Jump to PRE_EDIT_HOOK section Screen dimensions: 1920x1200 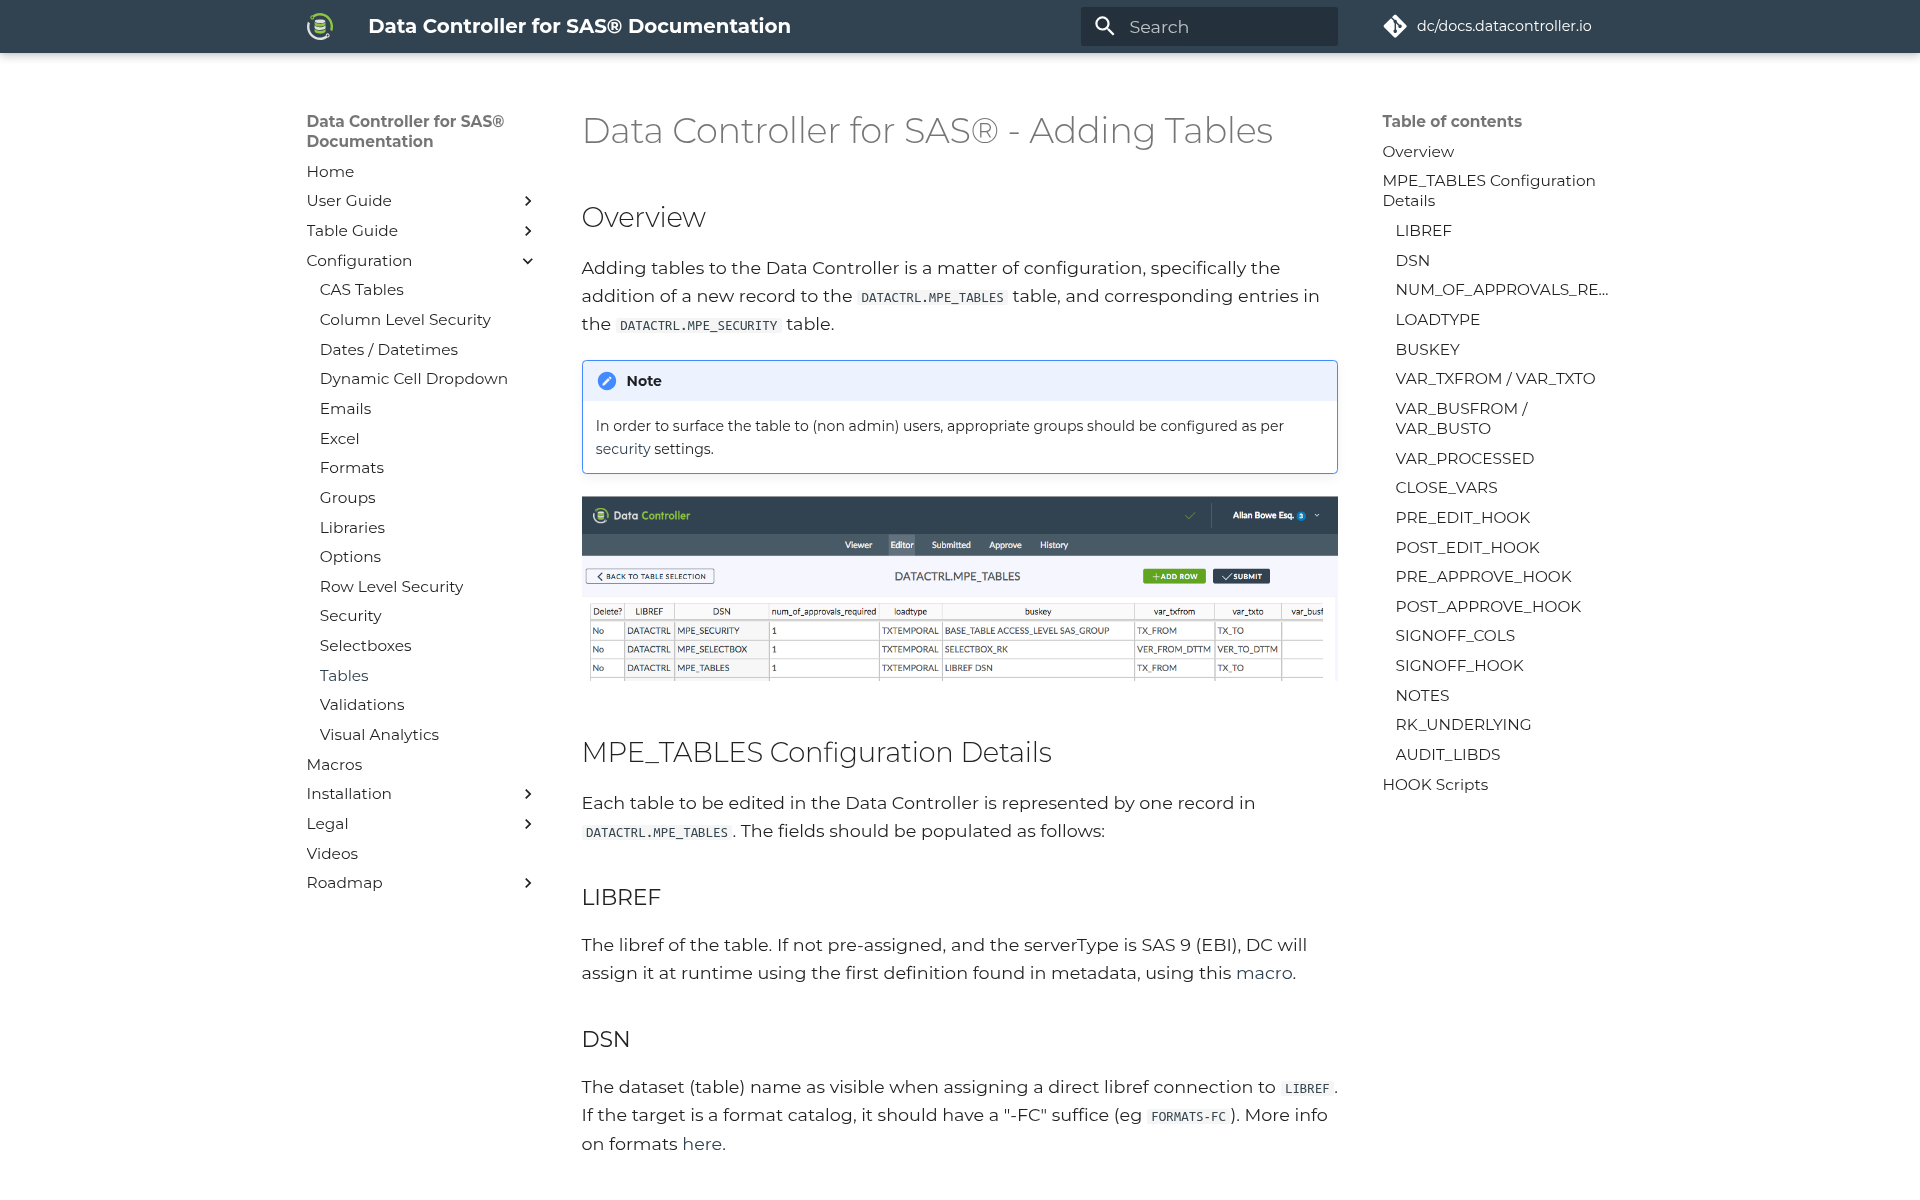1462,518
